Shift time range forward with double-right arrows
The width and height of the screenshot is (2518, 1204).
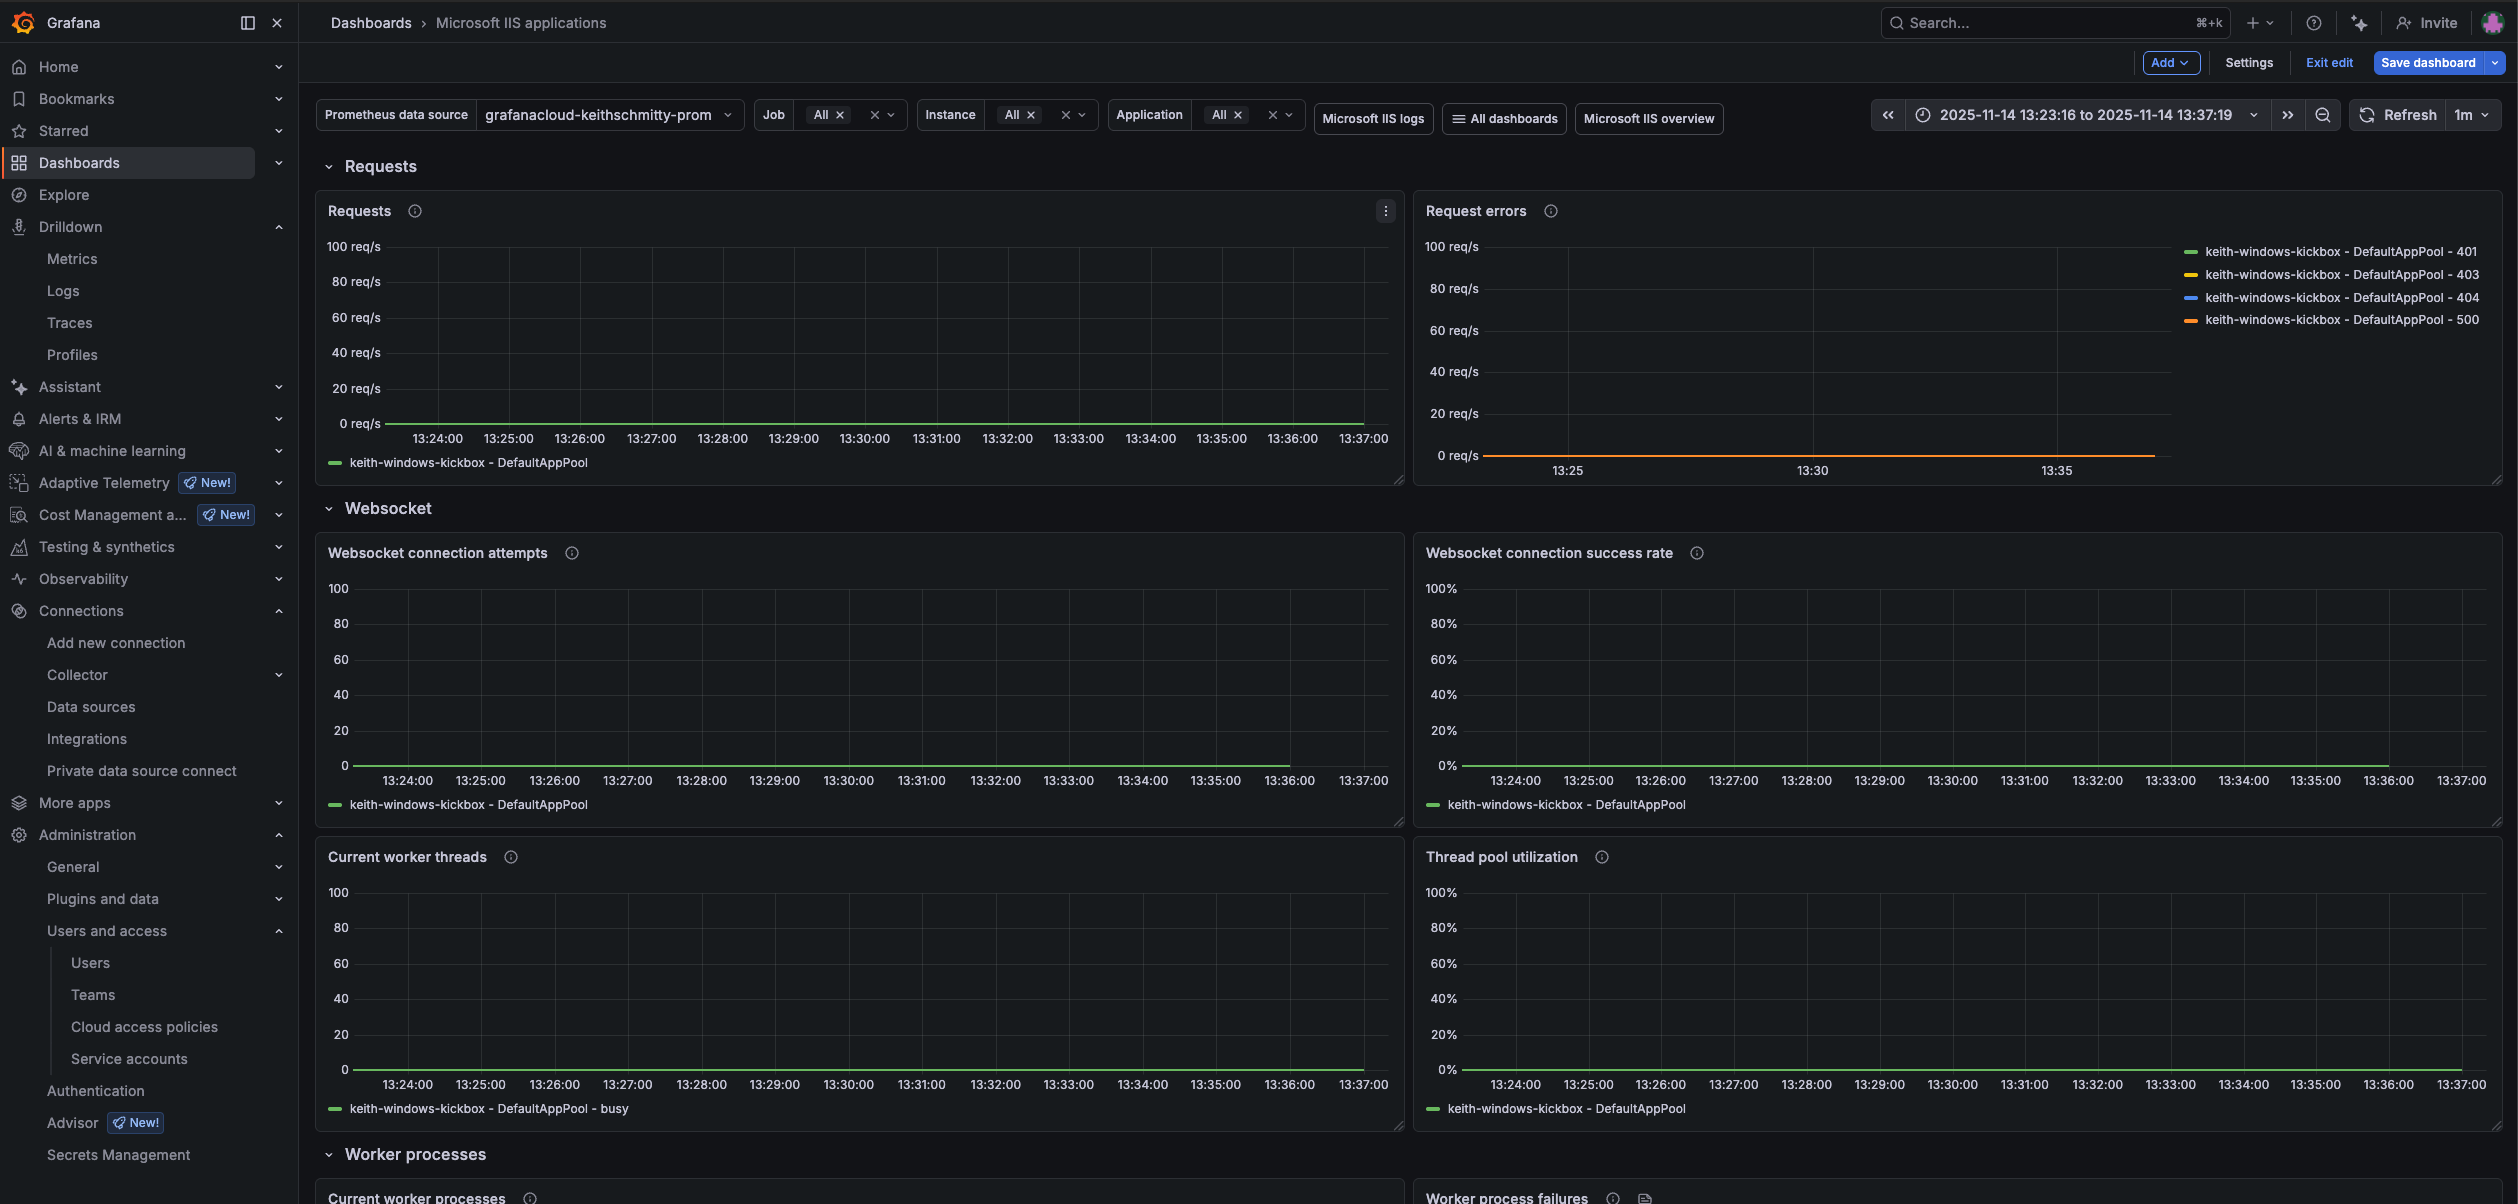tap(2288, 115)
